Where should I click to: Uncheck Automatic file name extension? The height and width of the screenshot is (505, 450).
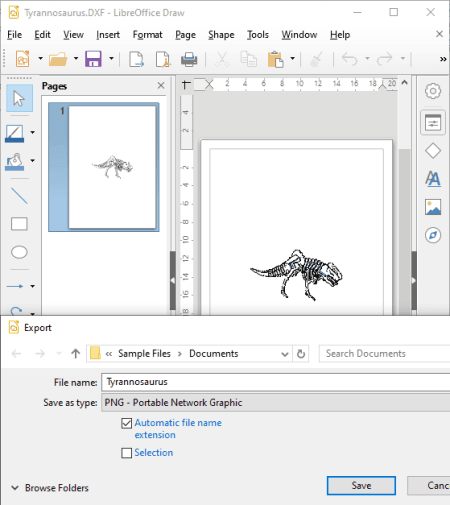click(x=126, y=424)
